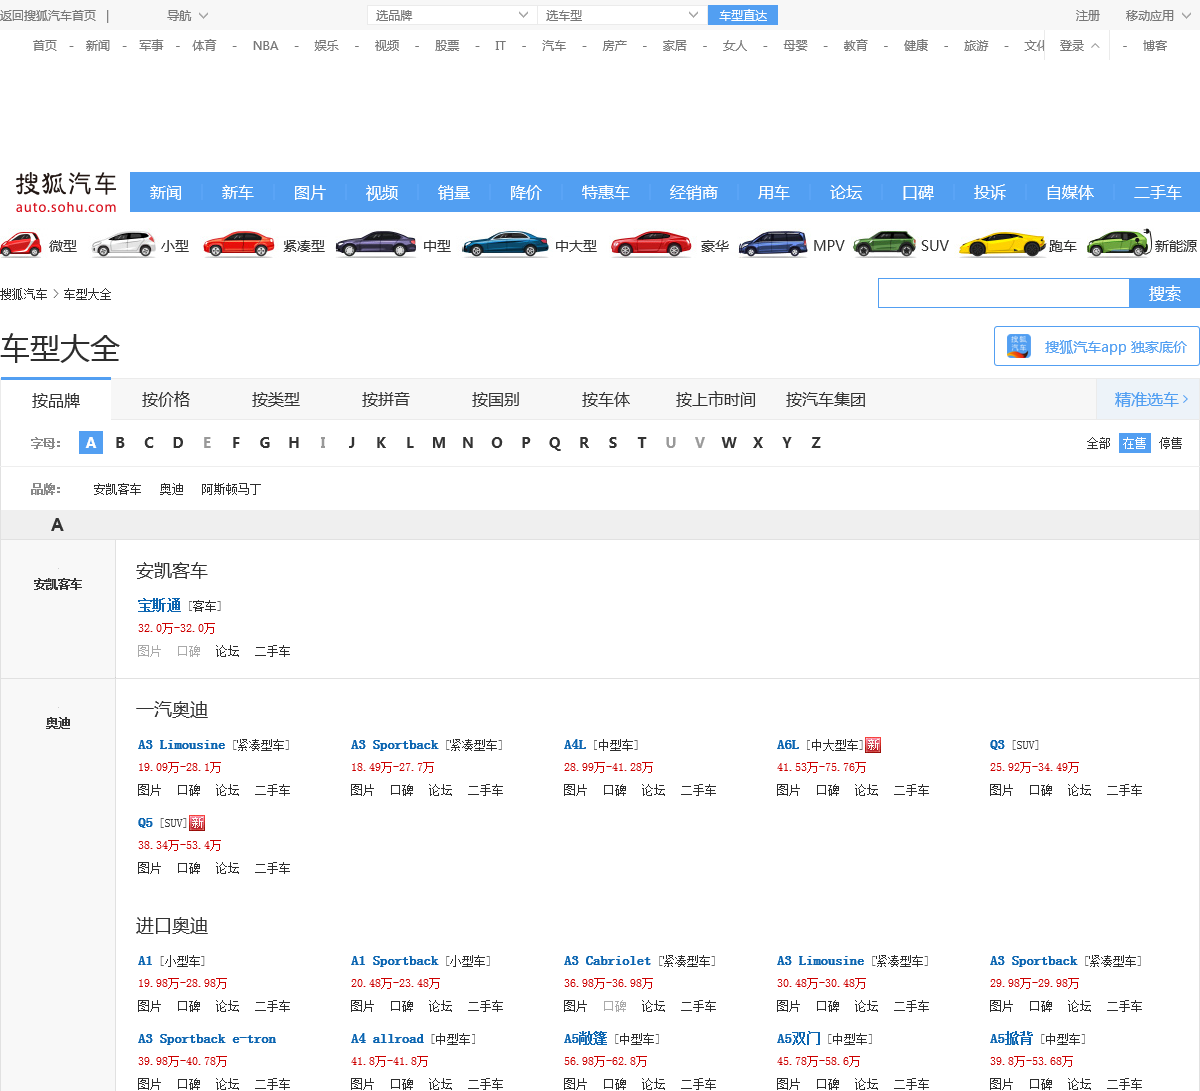Switch to the 按上市时间 tab
The image size is (1200, 1091).
[716, 399]
